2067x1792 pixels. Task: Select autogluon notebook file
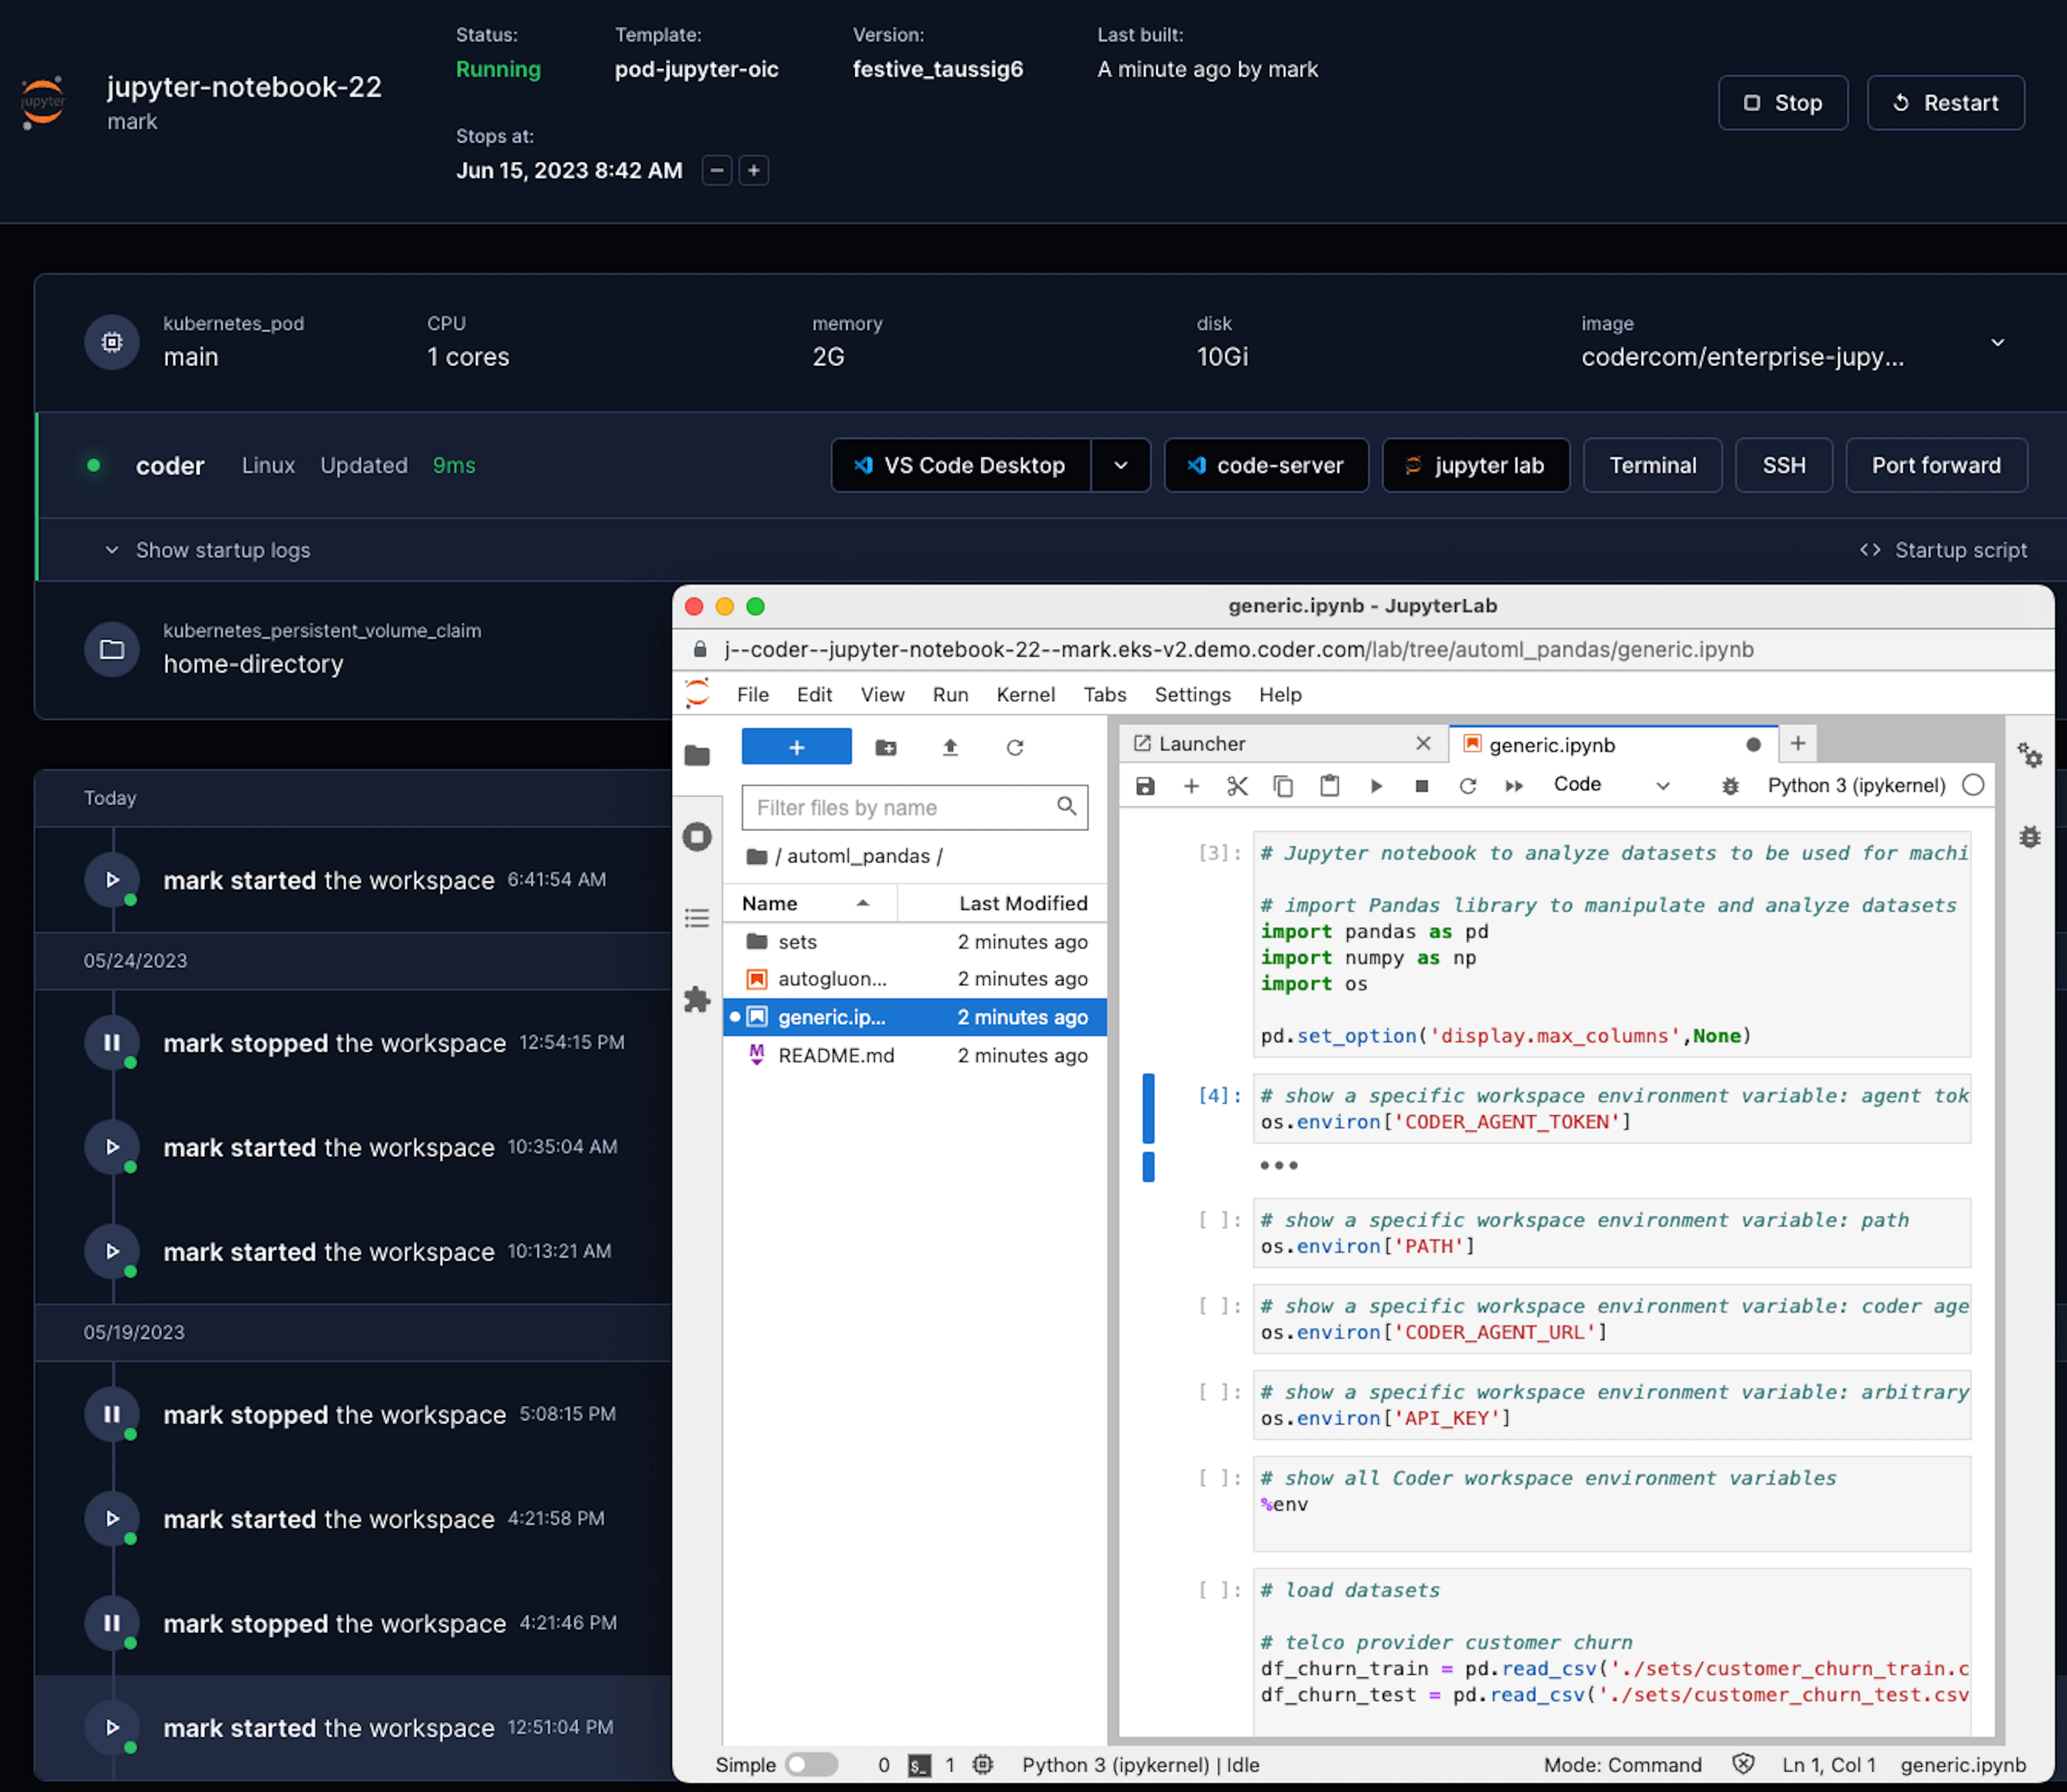[914, 979]
